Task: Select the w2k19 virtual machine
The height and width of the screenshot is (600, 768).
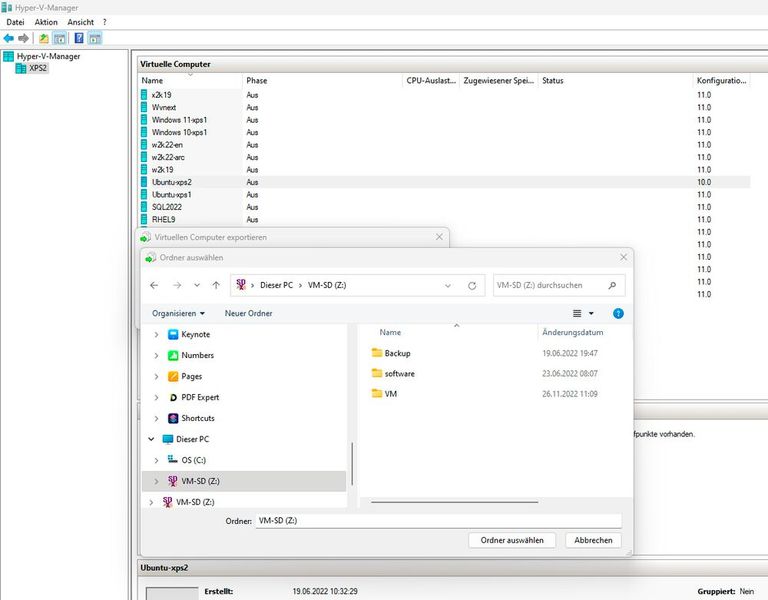Action: pos(445,169)
